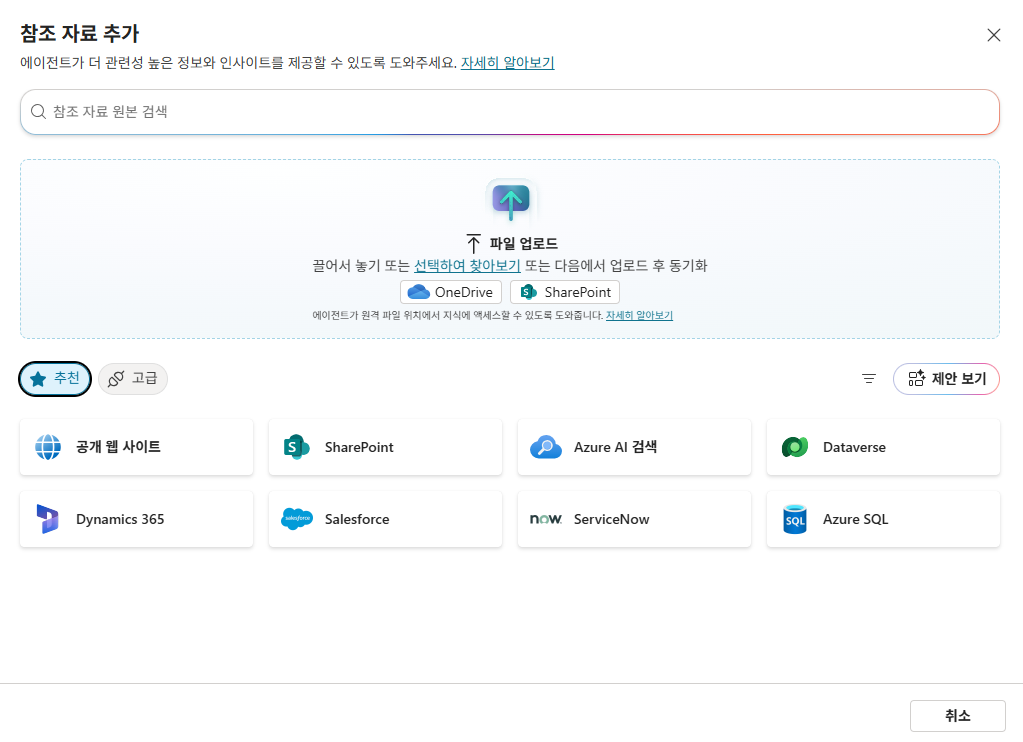Open the Azure SQL database source

(x=883, y=519)
